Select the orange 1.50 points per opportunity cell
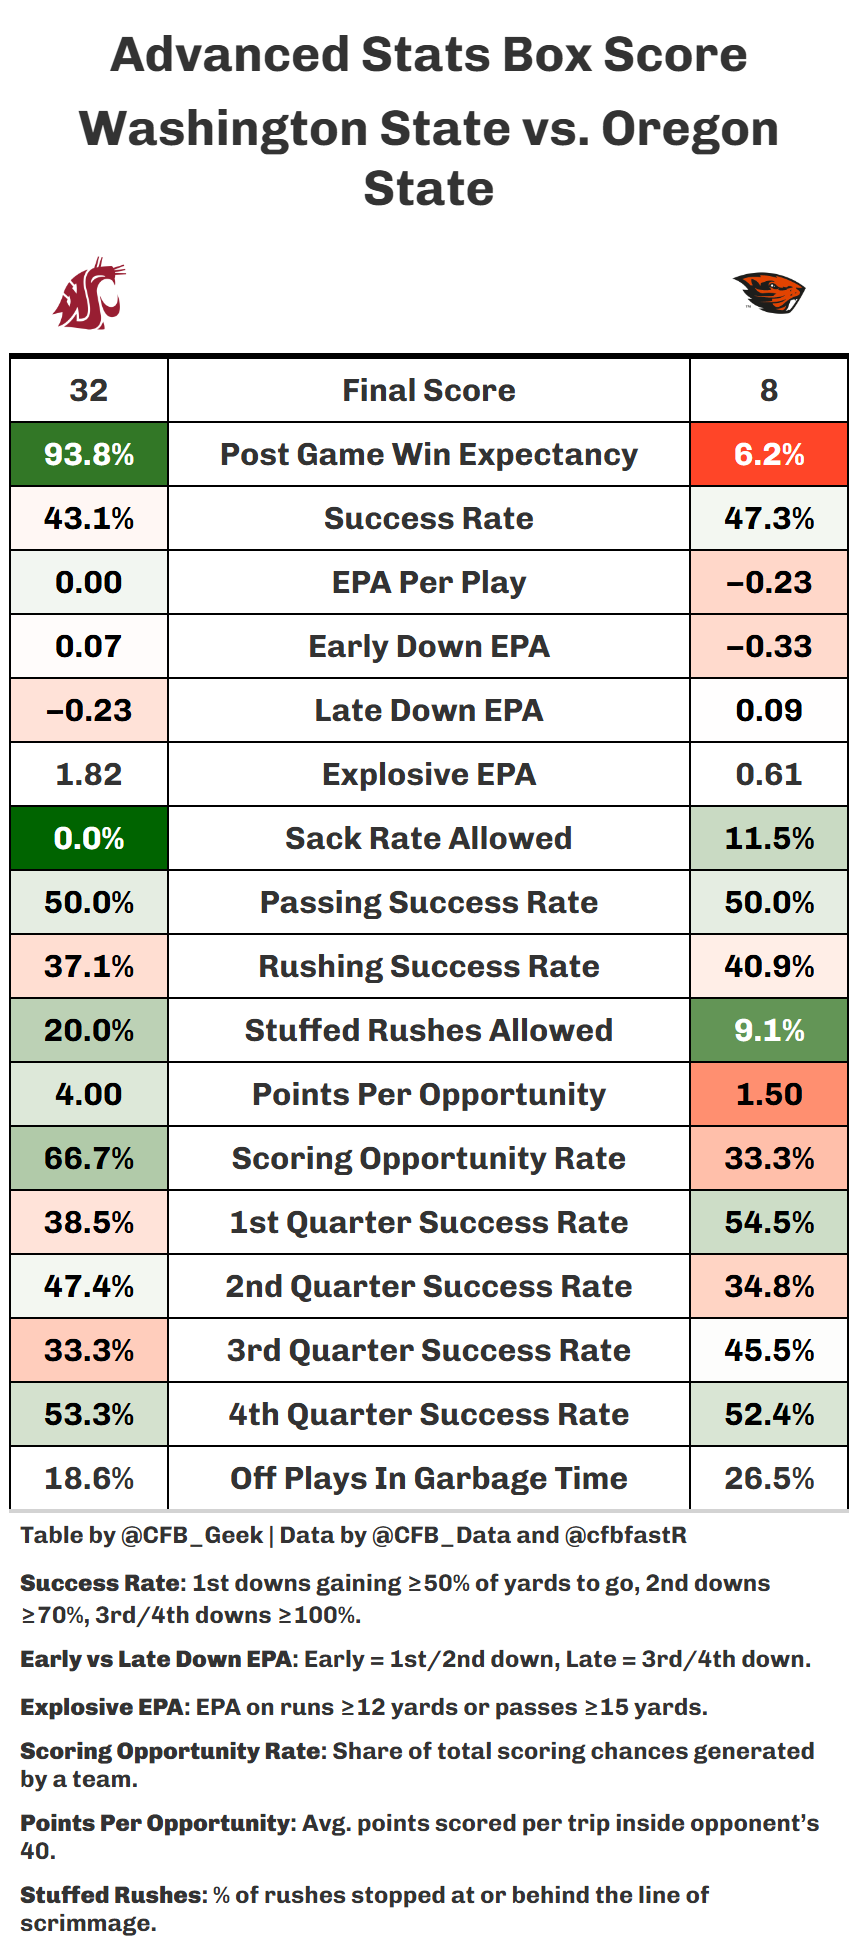The width and height of the screenshot is (858, 1958). pyautogui.click(x=768, y=1094)
